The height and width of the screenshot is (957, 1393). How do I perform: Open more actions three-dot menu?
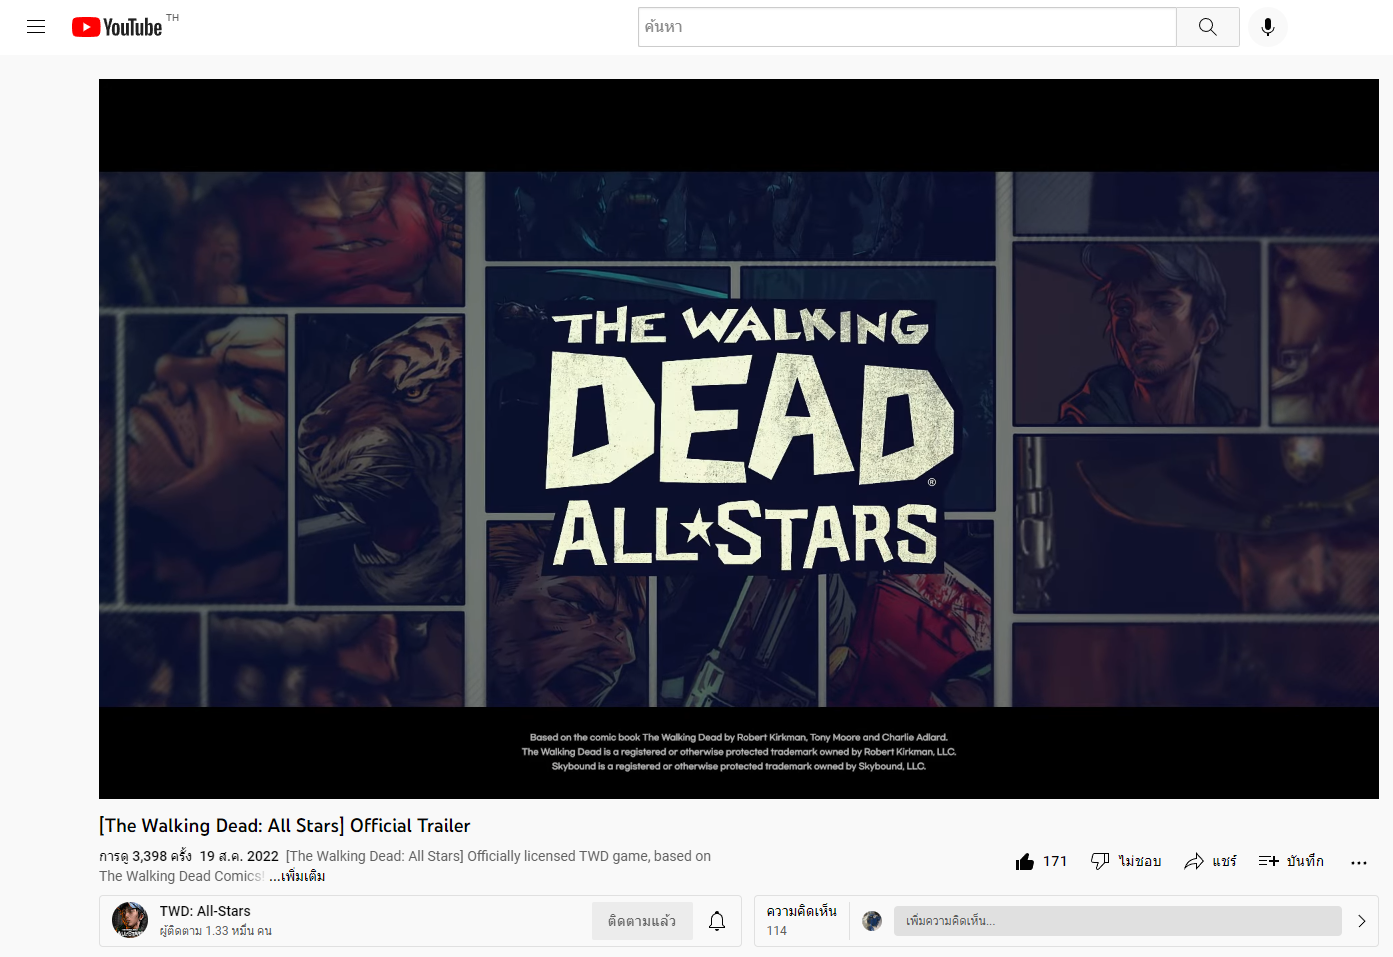point(1358,862)
